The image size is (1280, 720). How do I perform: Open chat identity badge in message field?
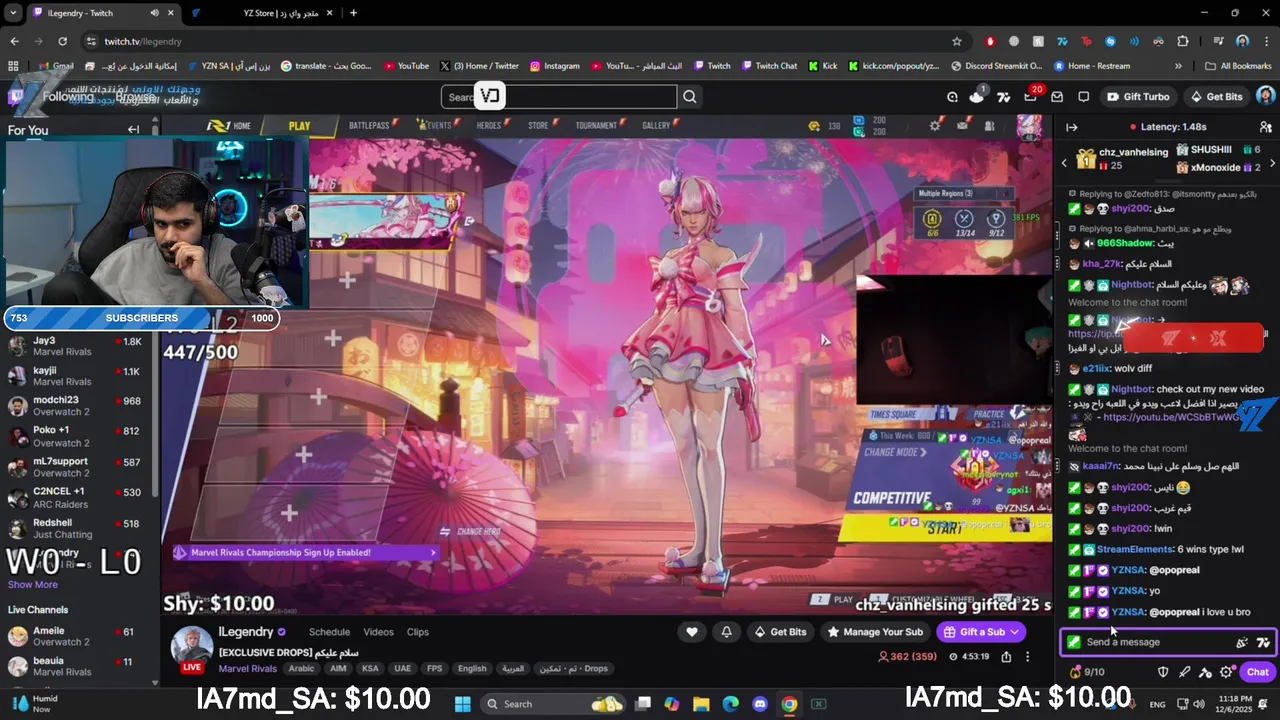(1074, 642)
